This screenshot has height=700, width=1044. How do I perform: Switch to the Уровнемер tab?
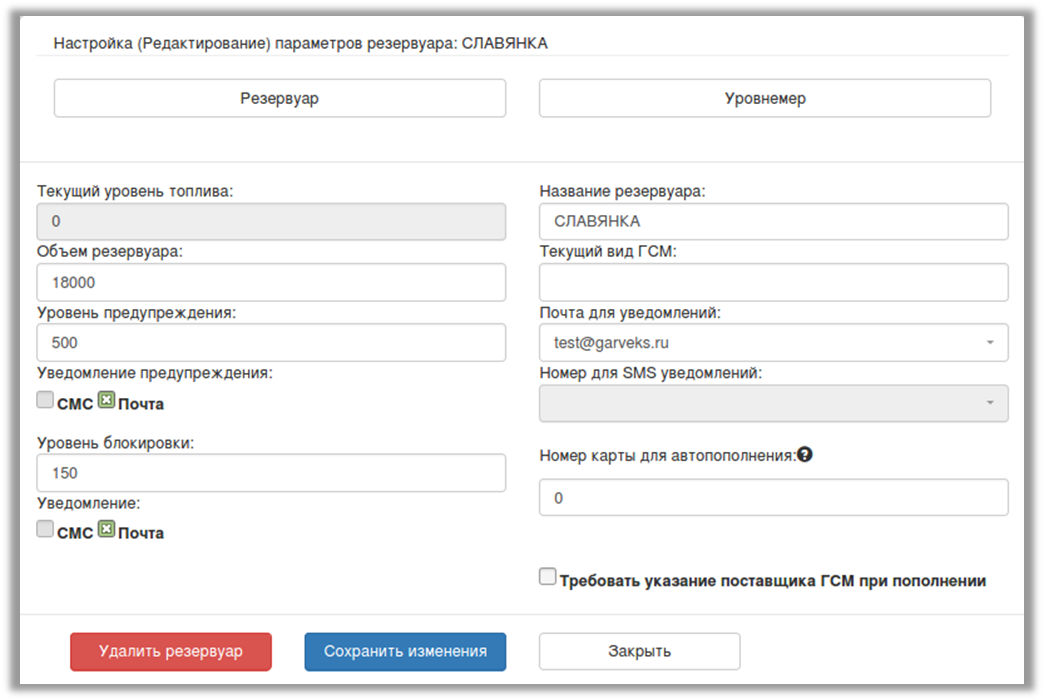click(x=765, y=98)
